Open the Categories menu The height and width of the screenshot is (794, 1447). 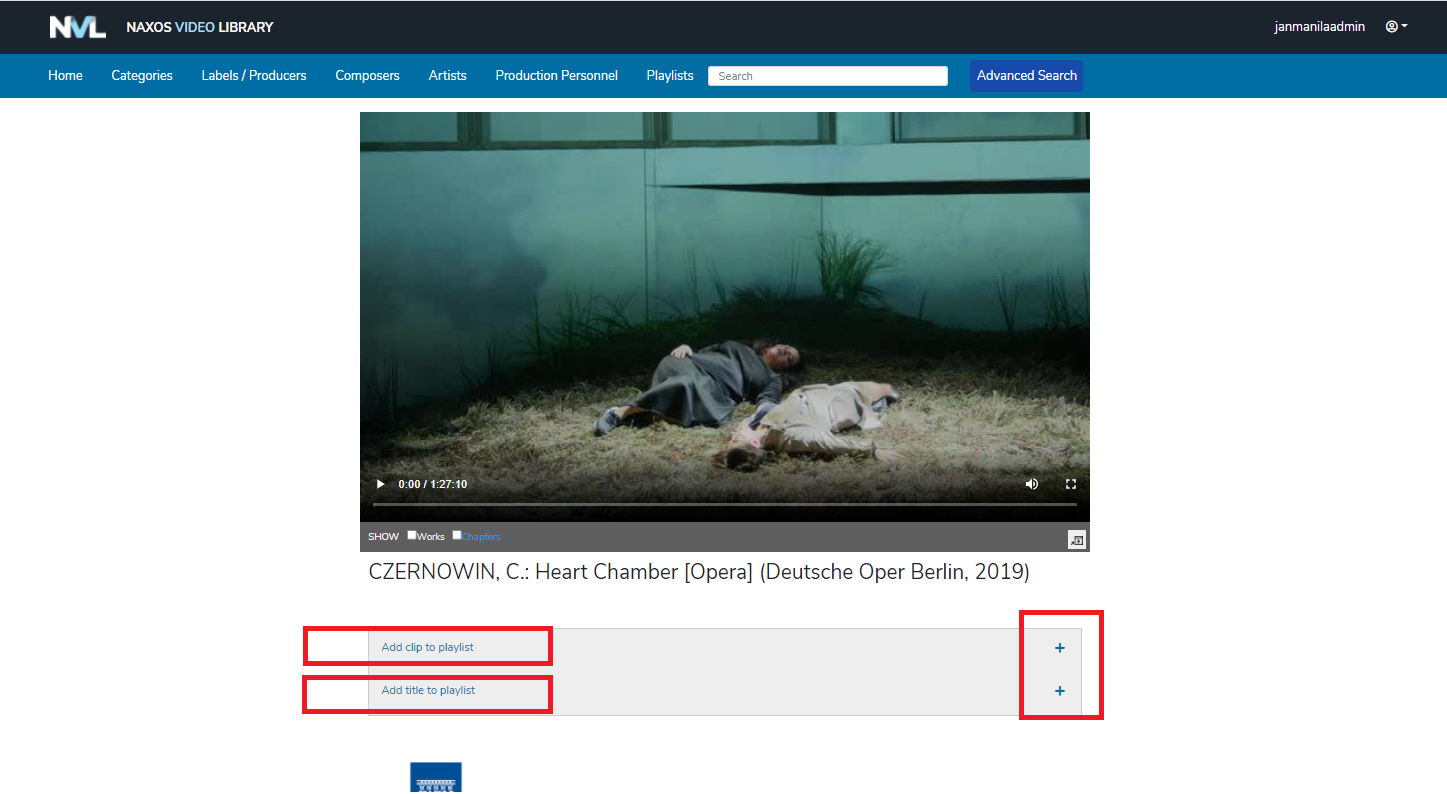142,75
